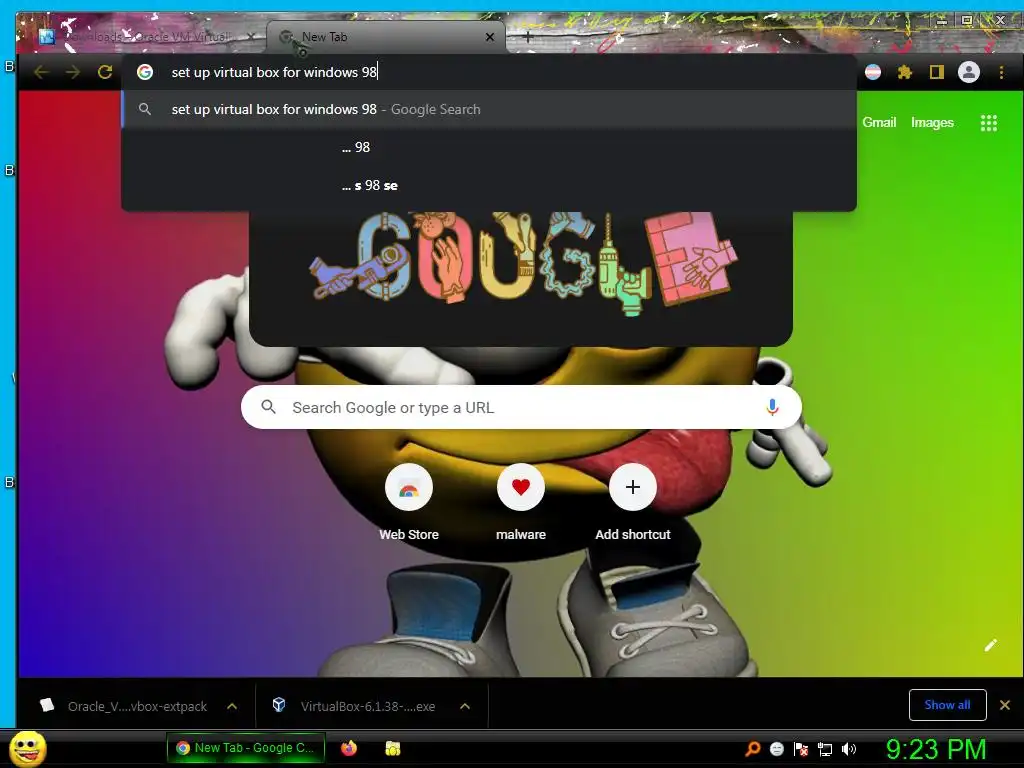This screenshot has height=768, width=1024.
Task: Select the 'set up virtual box for windows 98' Google Search suggestion
Action: coord(488,110)
